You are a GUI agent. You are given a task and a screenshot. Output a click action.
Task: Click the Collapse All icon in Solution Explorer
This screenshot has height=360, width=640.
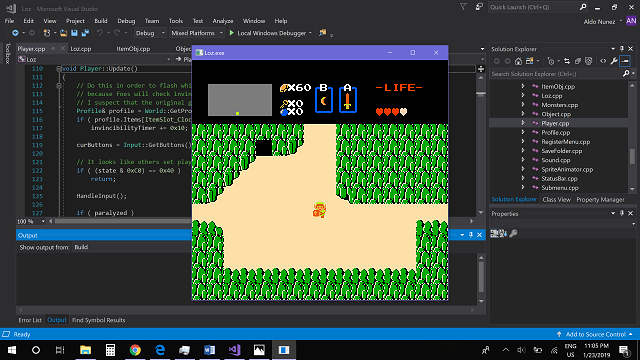click(x=578, y=61)
